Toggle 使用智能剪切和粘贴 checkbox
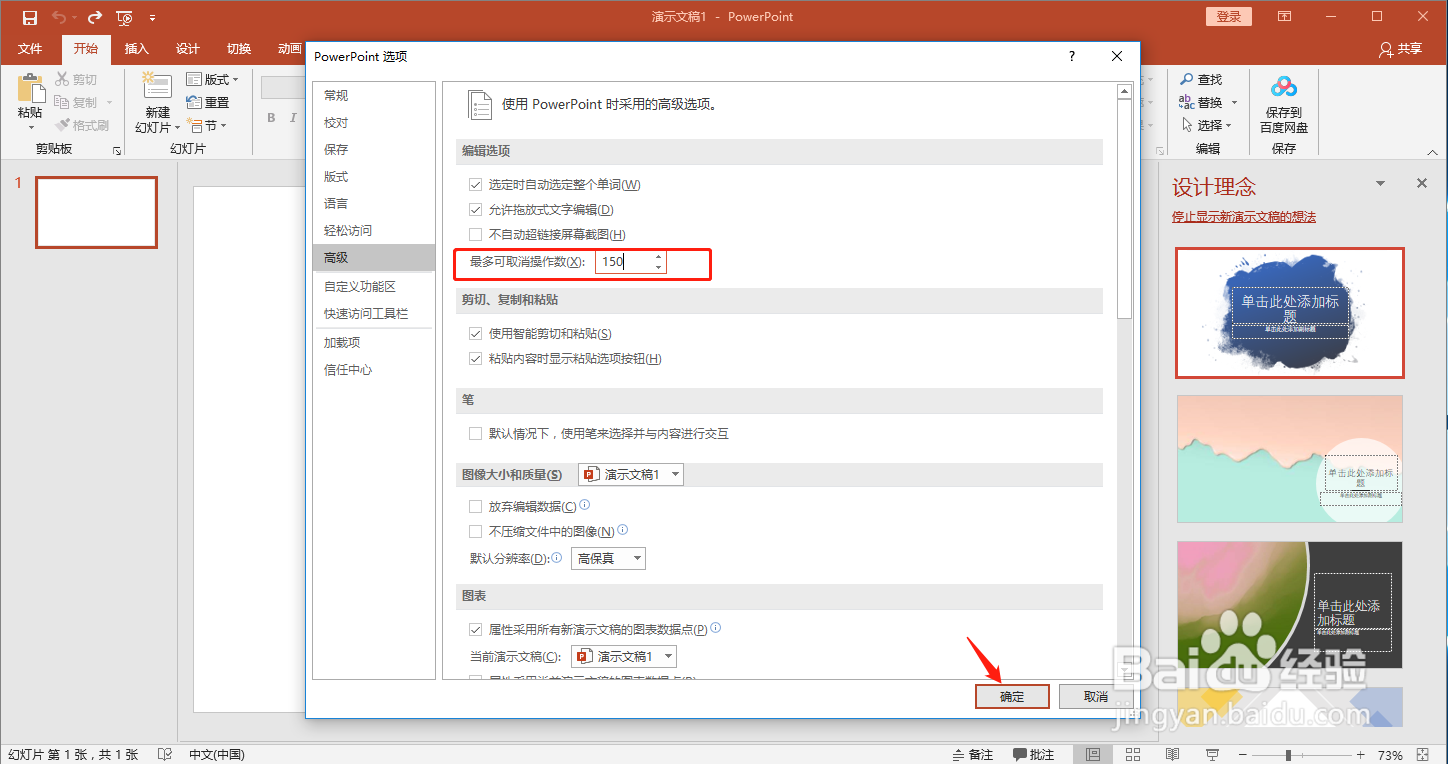The height and width of the screenshot is (764, 1448). pyautogui.click(x=476, y=334)
